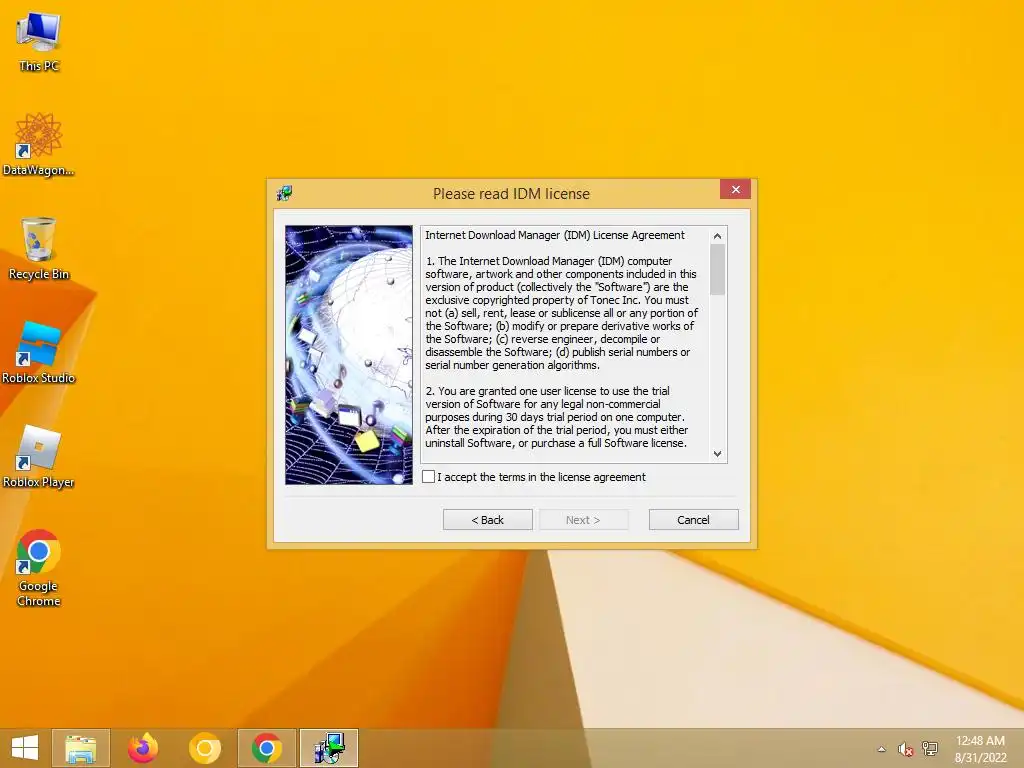
Task: Click the network tray icon
Action: click(x=929, y=749)
